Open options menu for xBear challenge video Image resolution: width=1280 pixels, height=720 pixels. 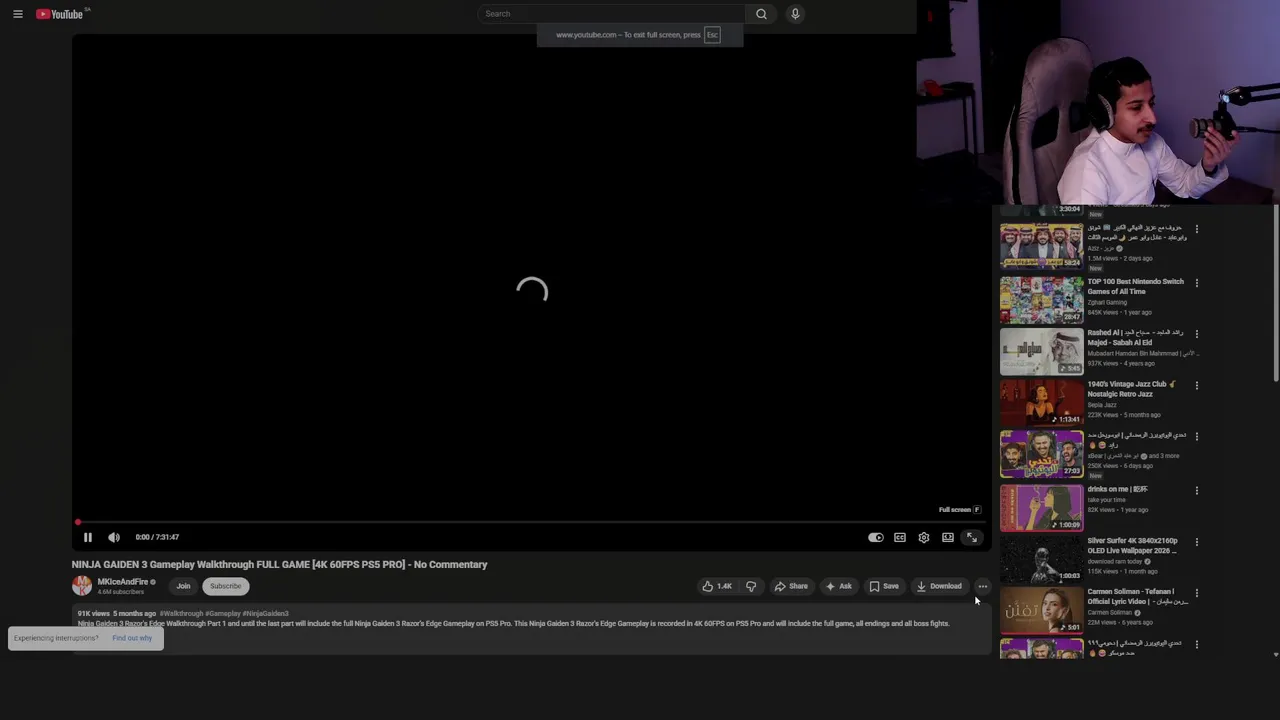coord(1196,437)
